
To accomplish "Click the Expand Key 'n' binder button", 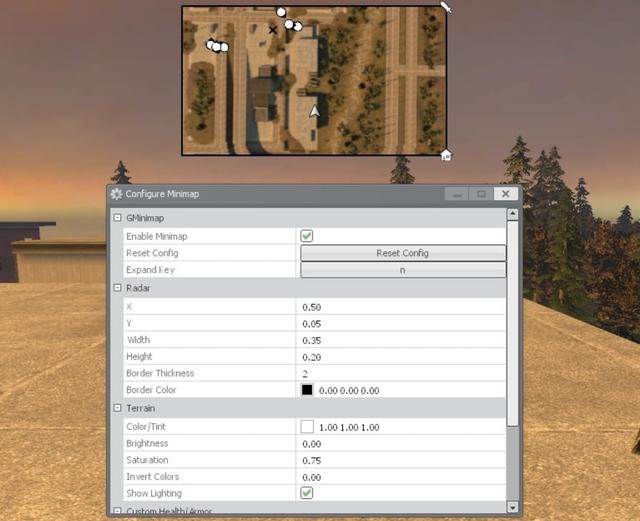I will click(x=402, y=270).
